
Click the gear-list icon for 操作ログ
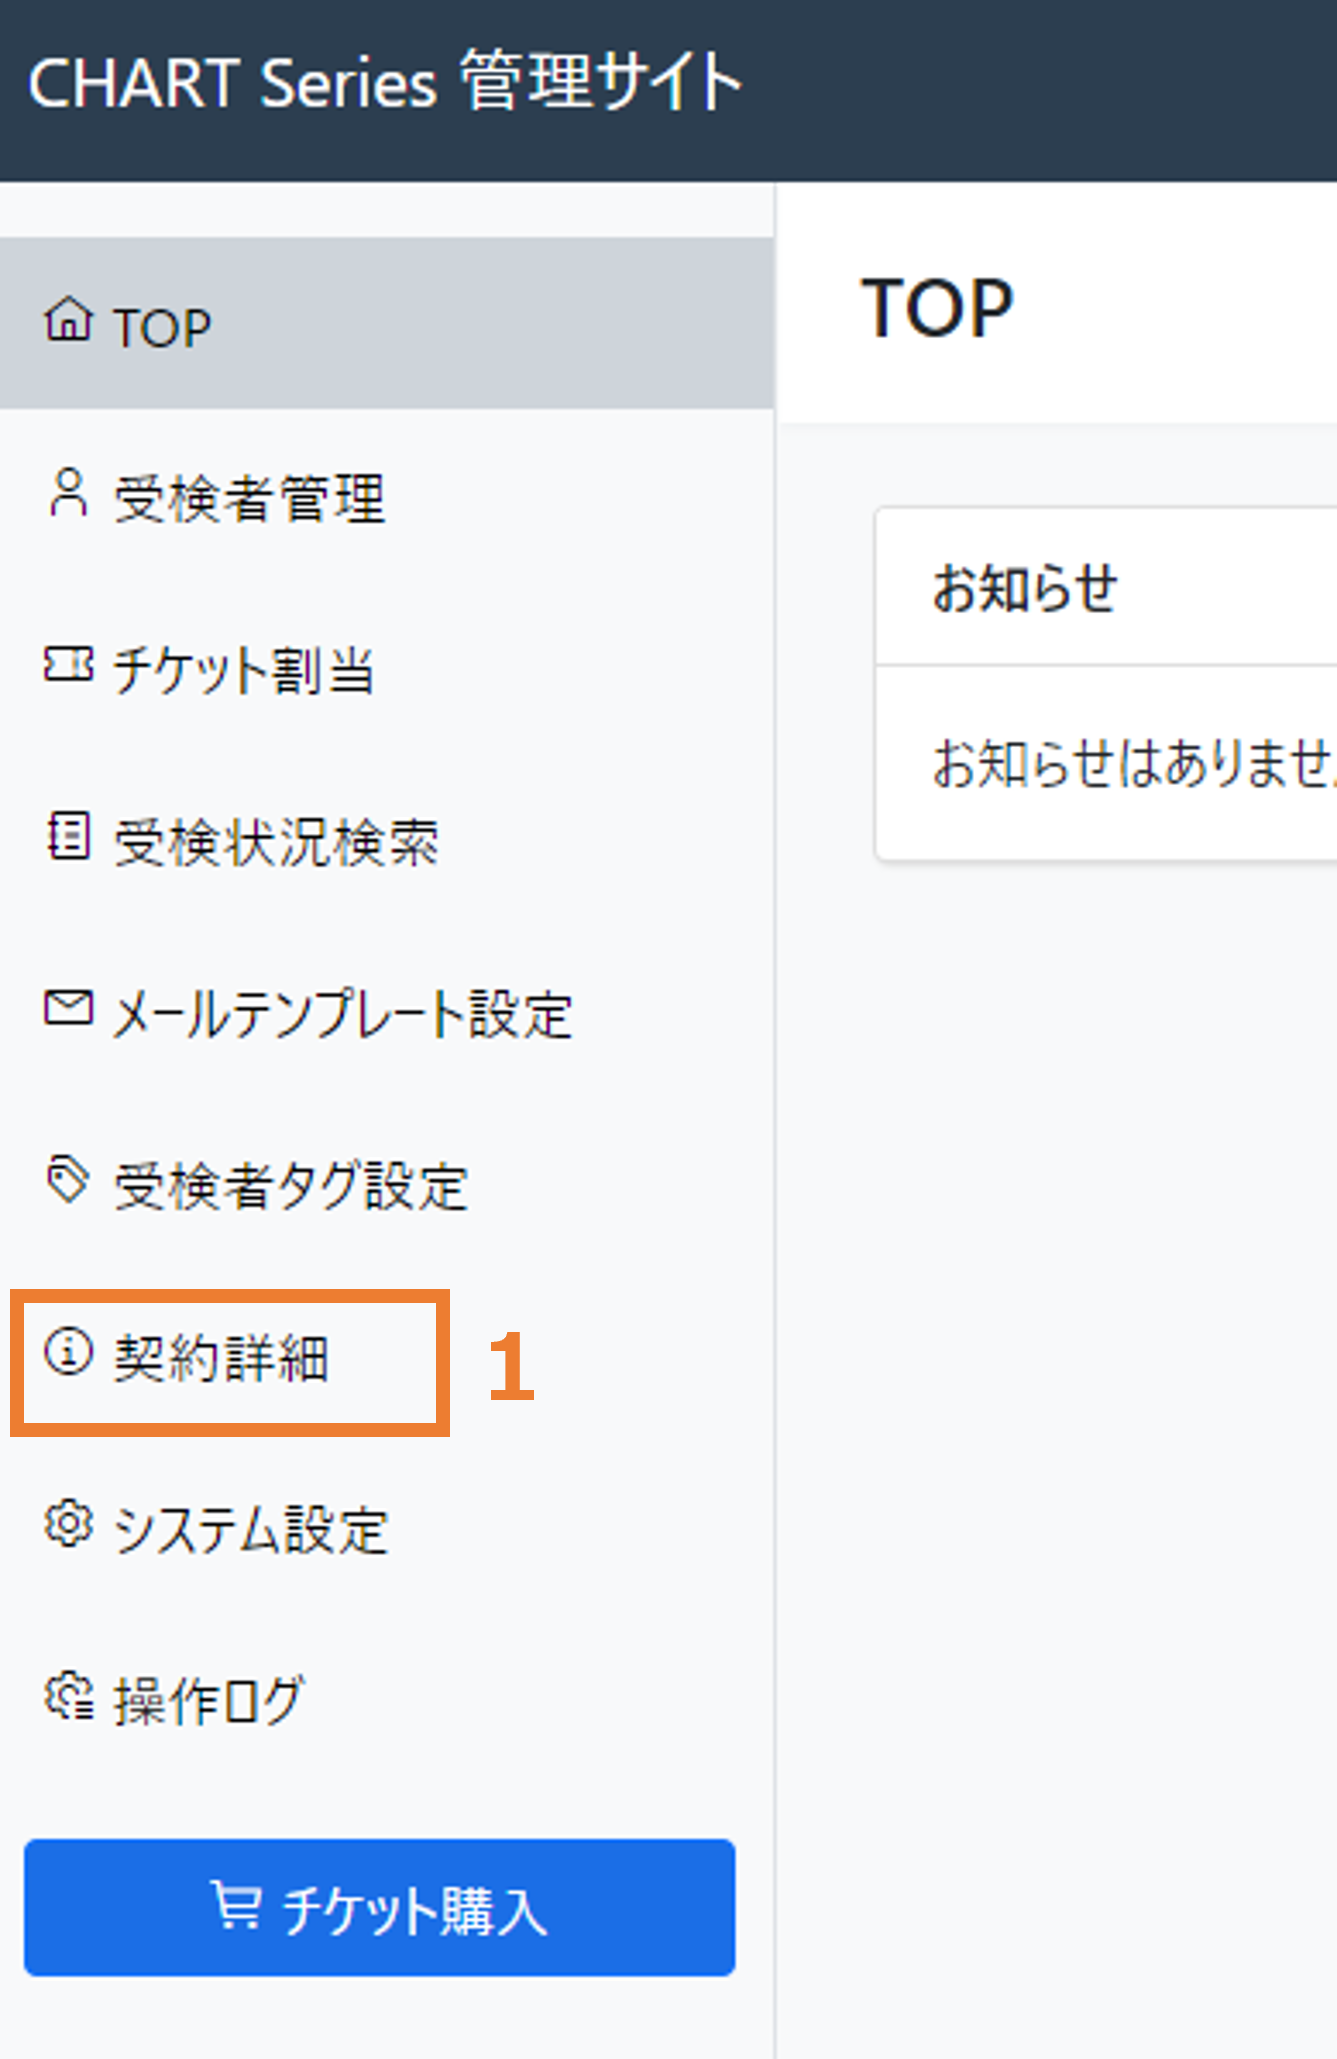(68, 1696)
